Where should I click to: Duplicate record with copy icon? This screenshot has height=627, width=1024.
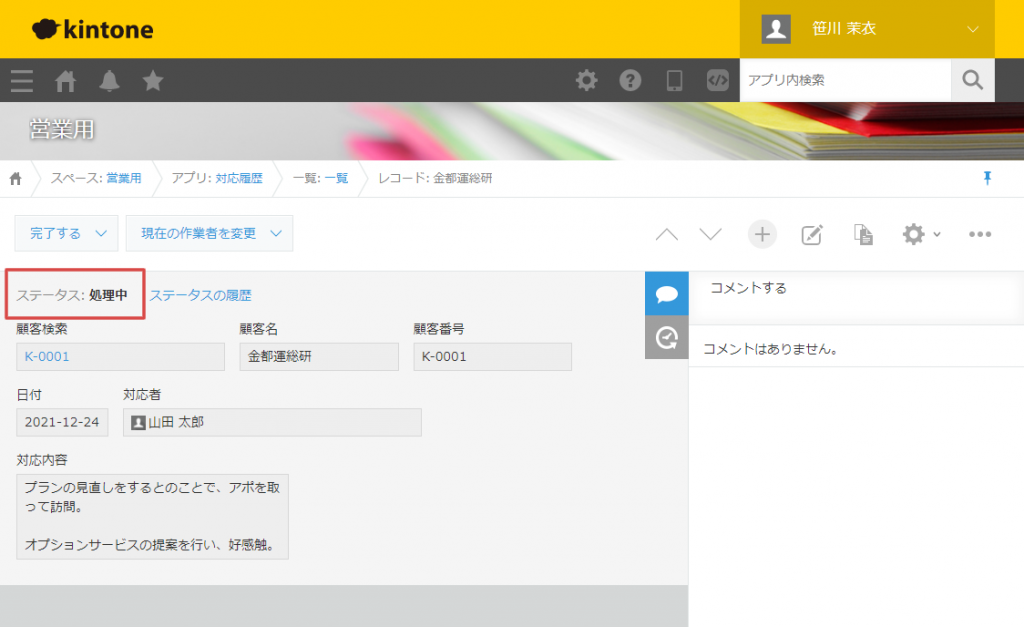(863, 234)
